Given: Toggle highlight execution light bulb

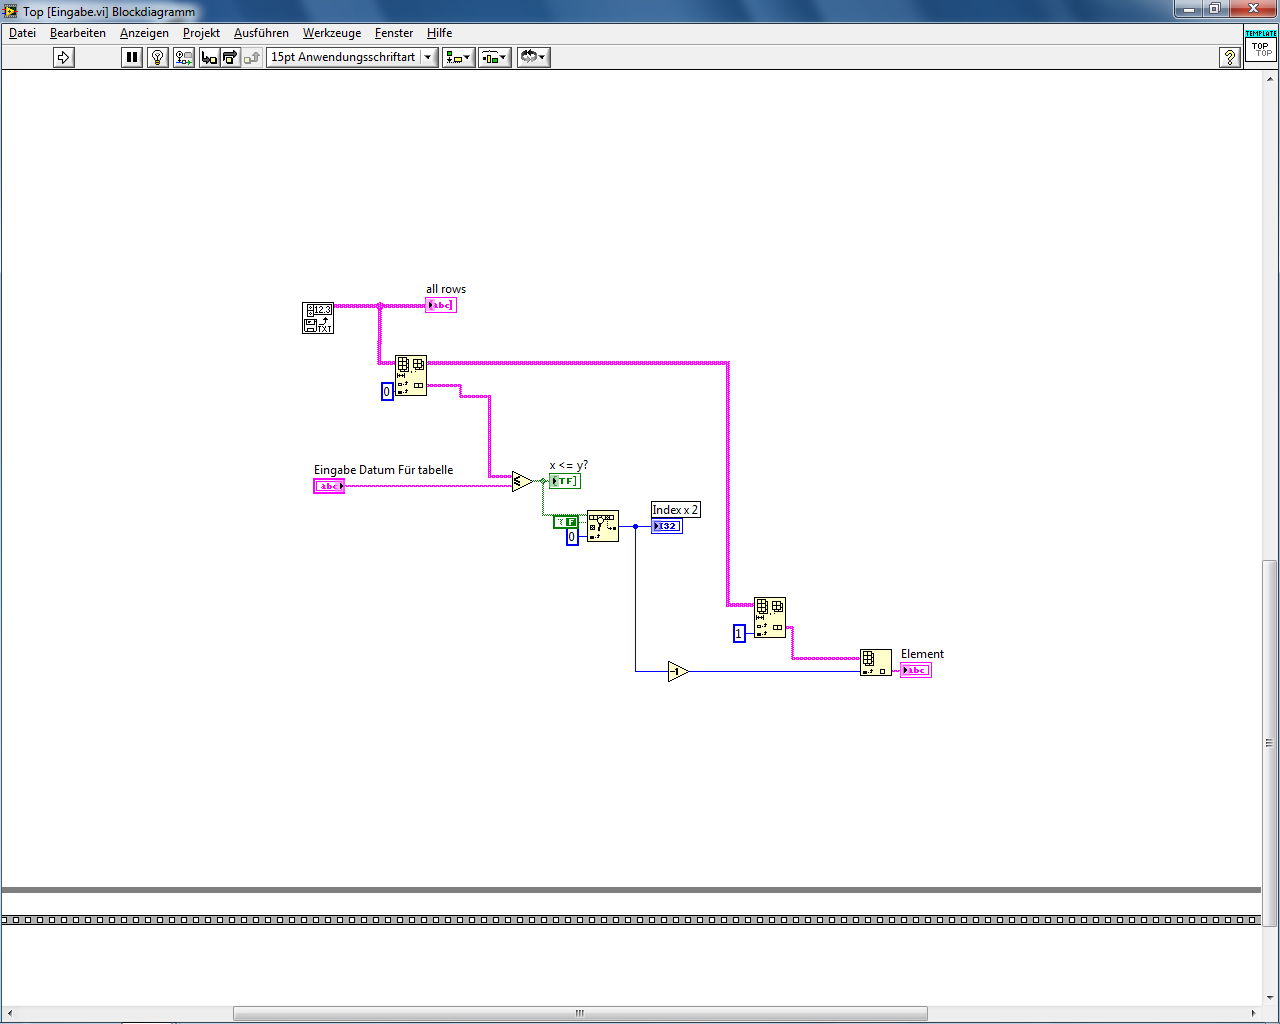Looking at the screenshot, I should coord(157,57).
